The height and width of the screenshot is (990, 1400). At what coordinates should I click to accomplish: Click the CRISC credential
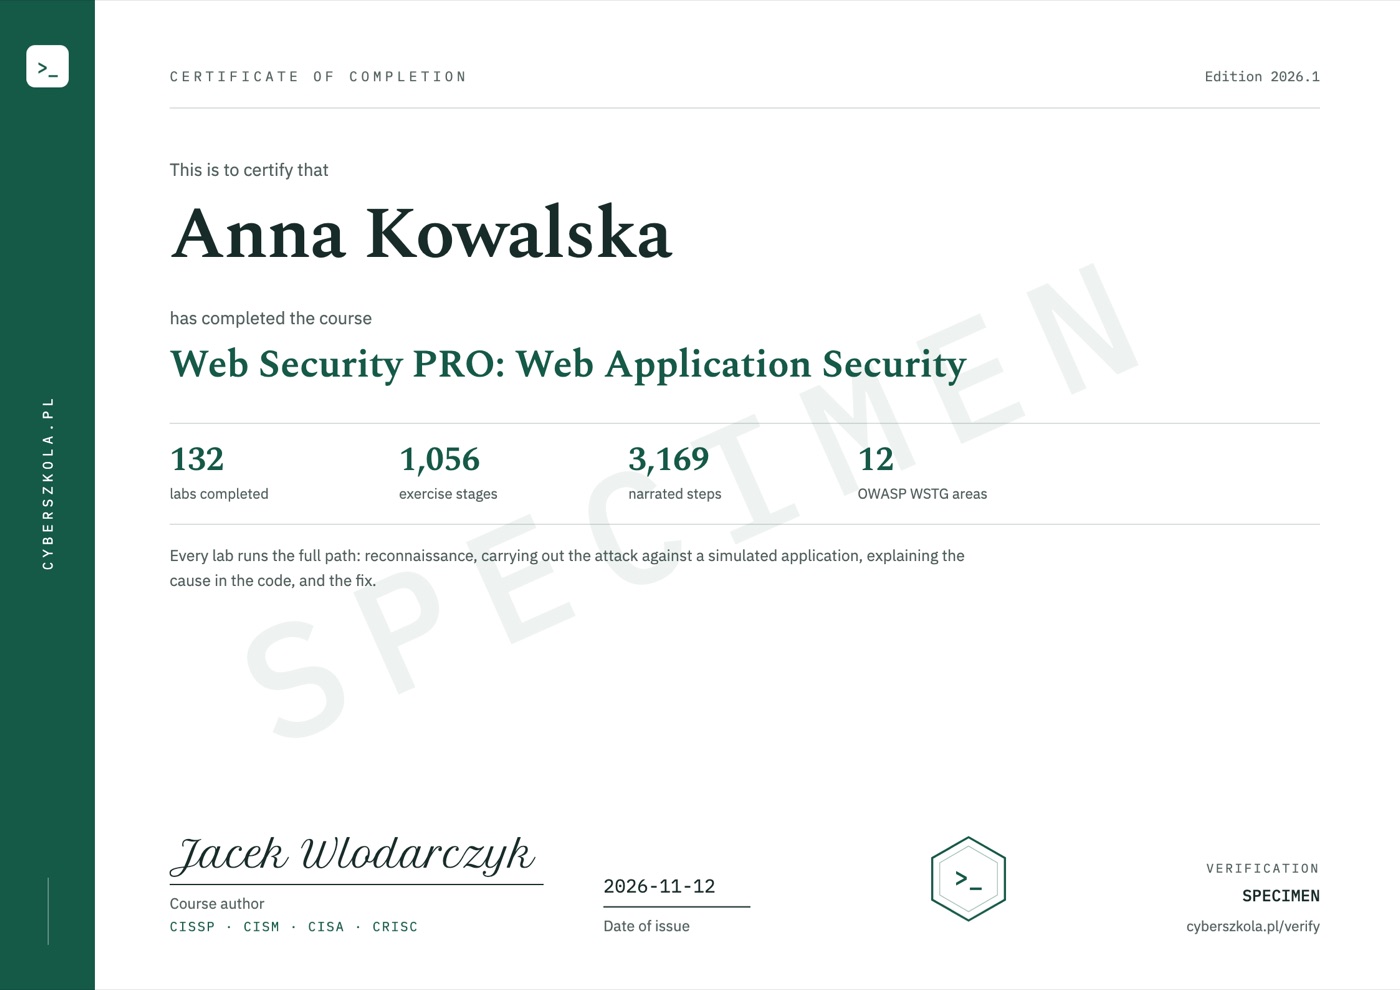pos(395,927)
